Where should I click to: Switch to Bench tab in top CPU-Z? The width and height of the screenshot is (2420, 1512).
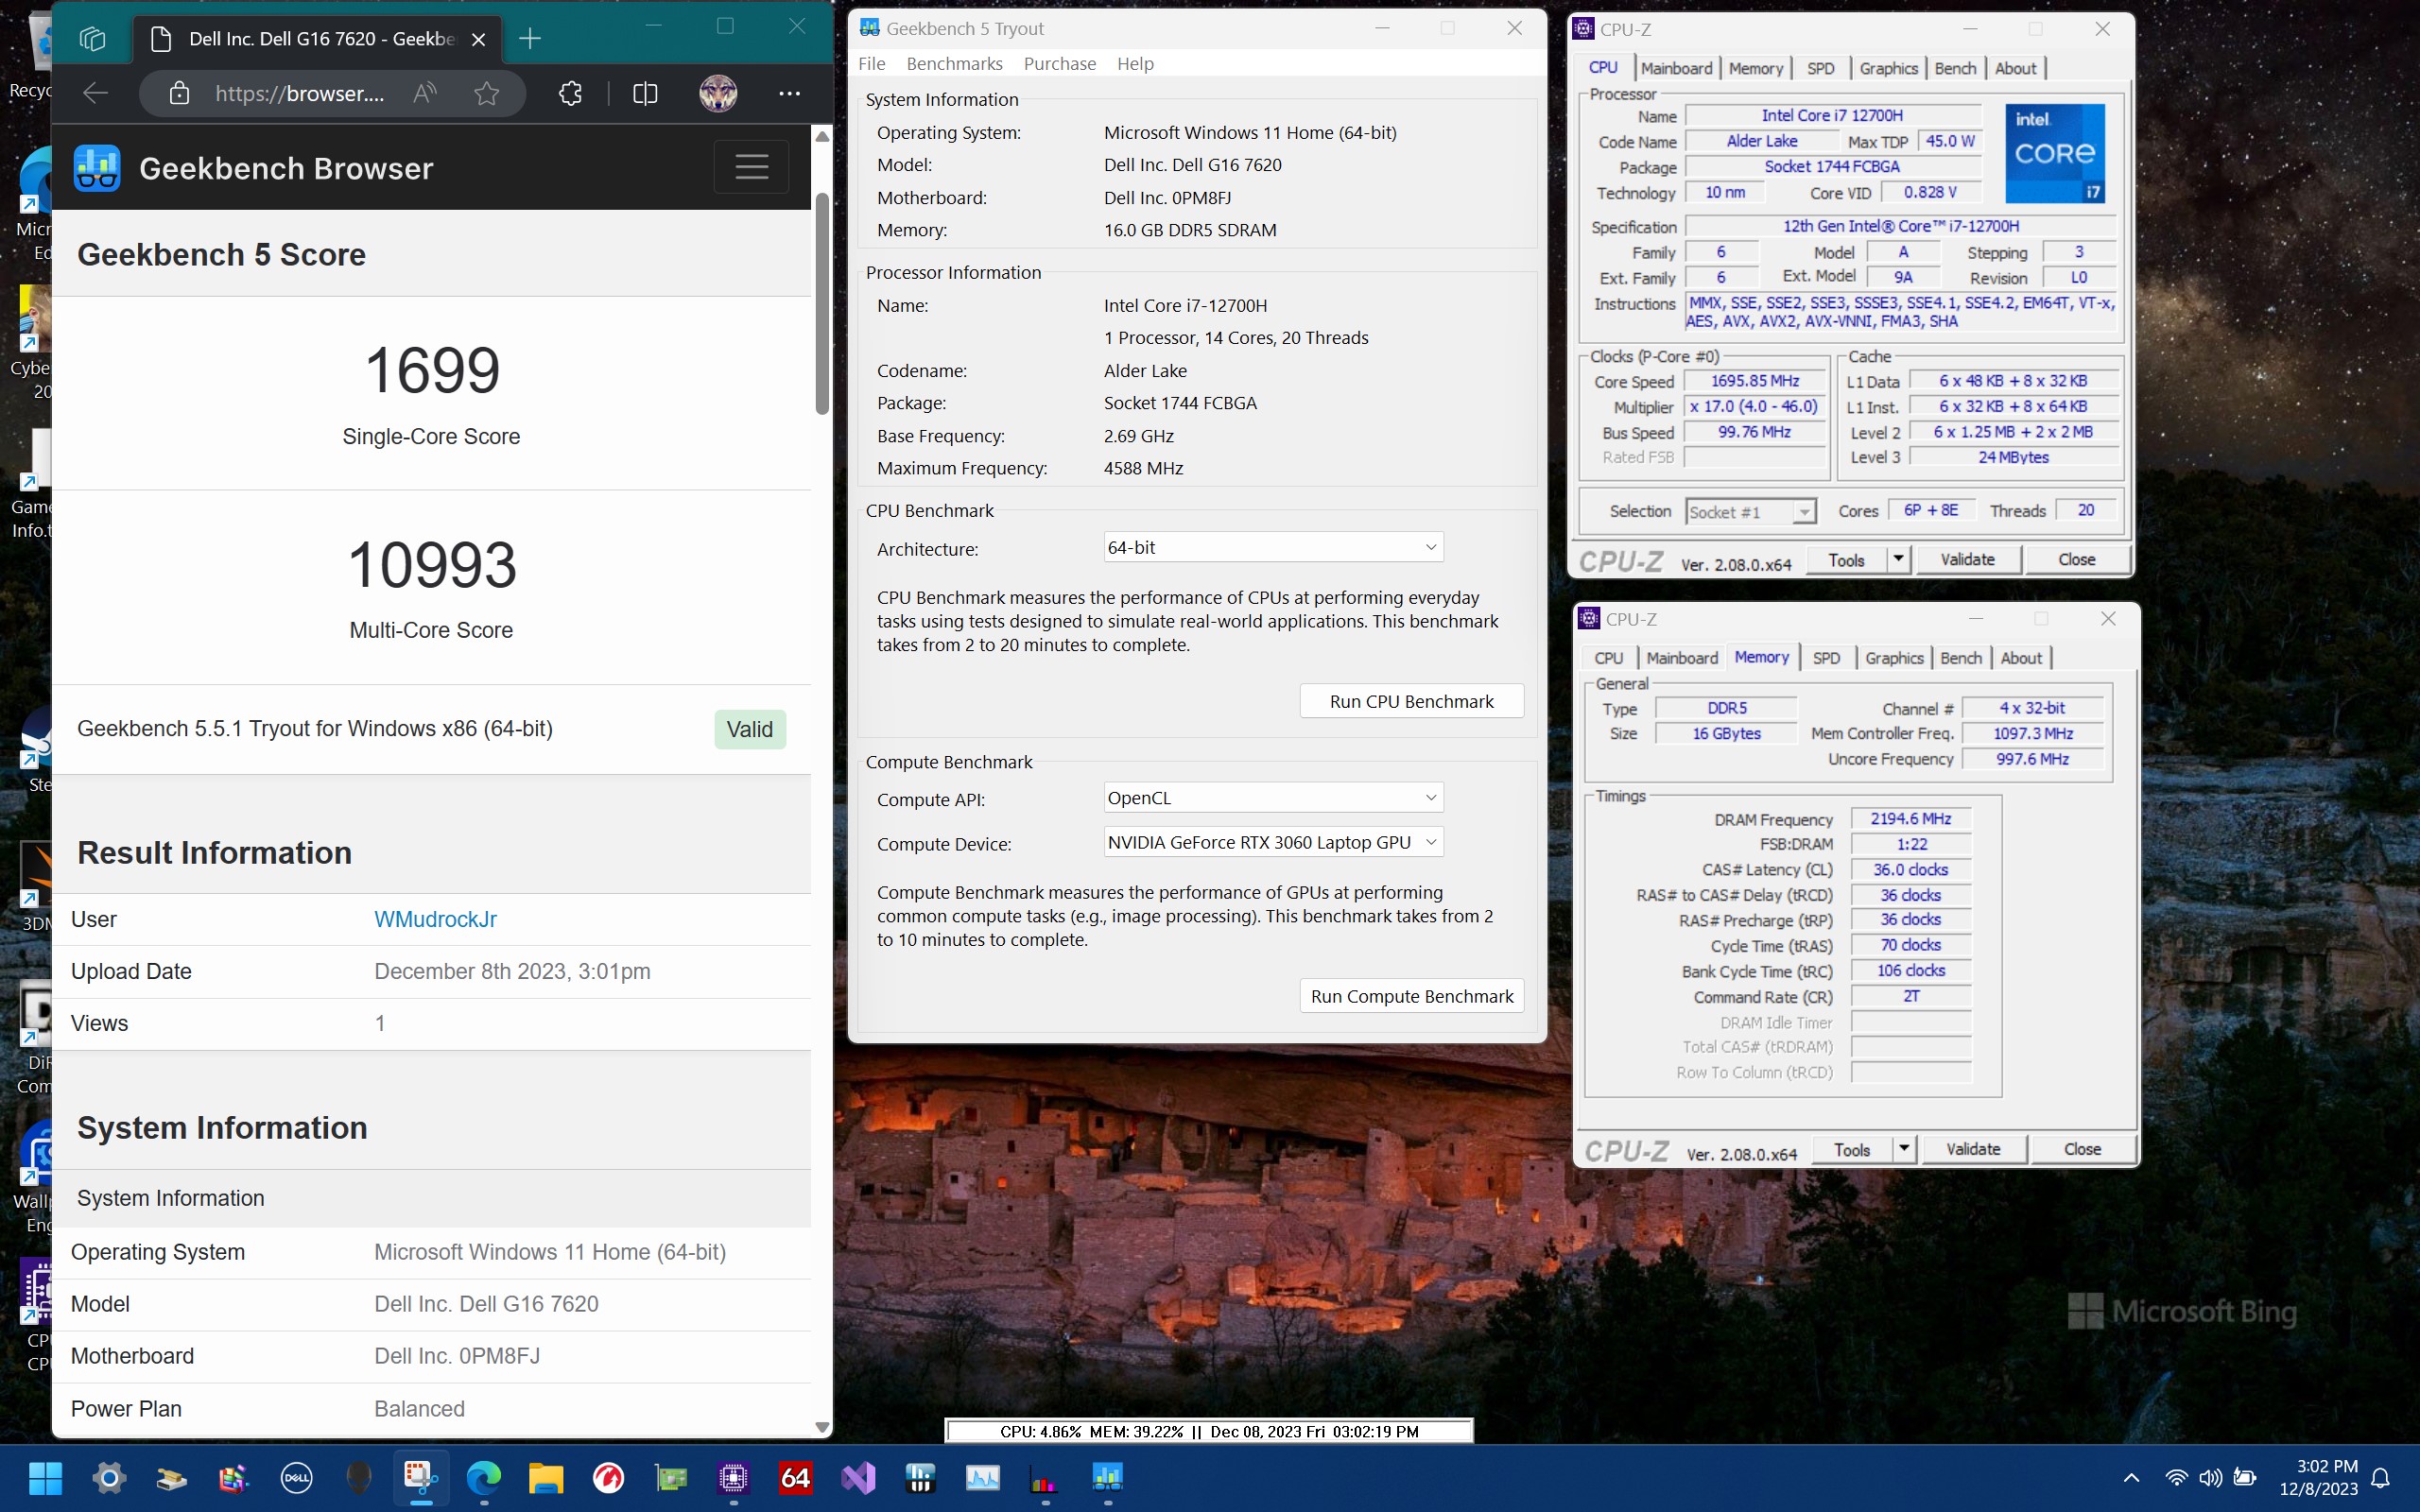1955,68
